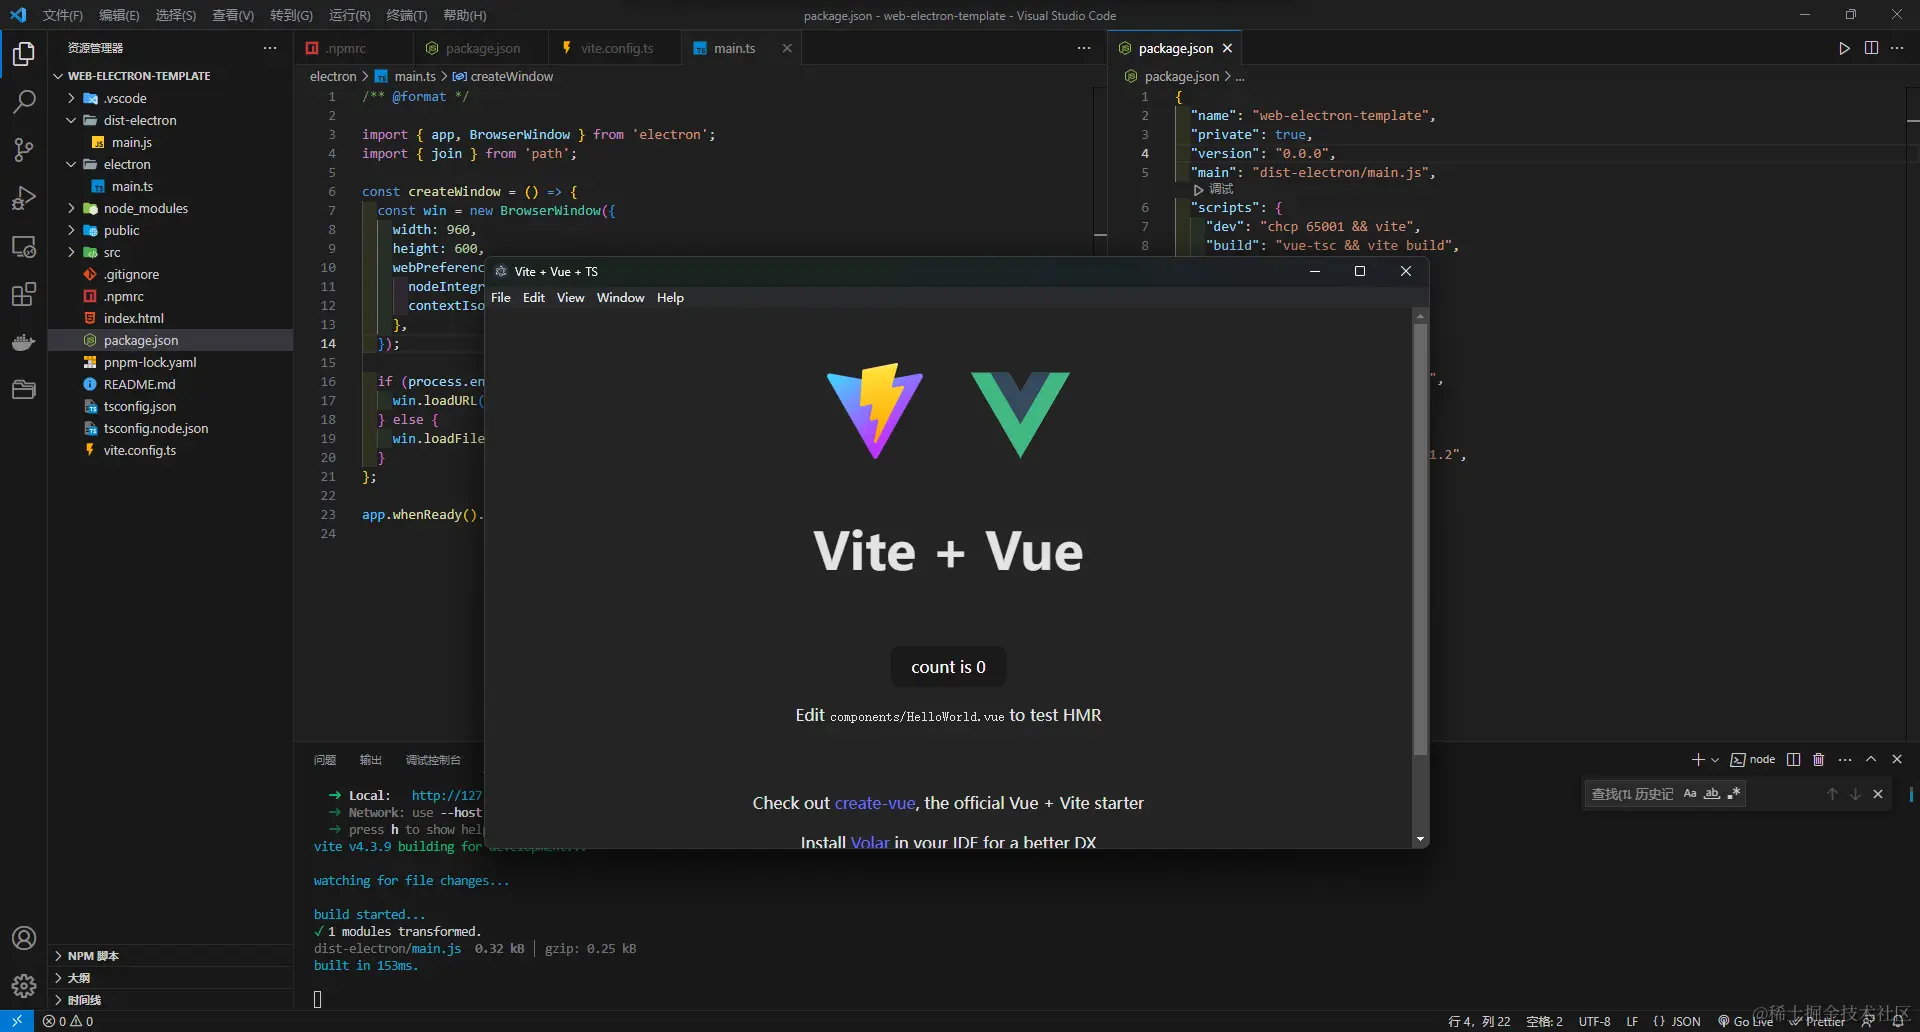
Task: Open the Search view in the activity bar
Action: pyautogui.click(x=23, y=102)
